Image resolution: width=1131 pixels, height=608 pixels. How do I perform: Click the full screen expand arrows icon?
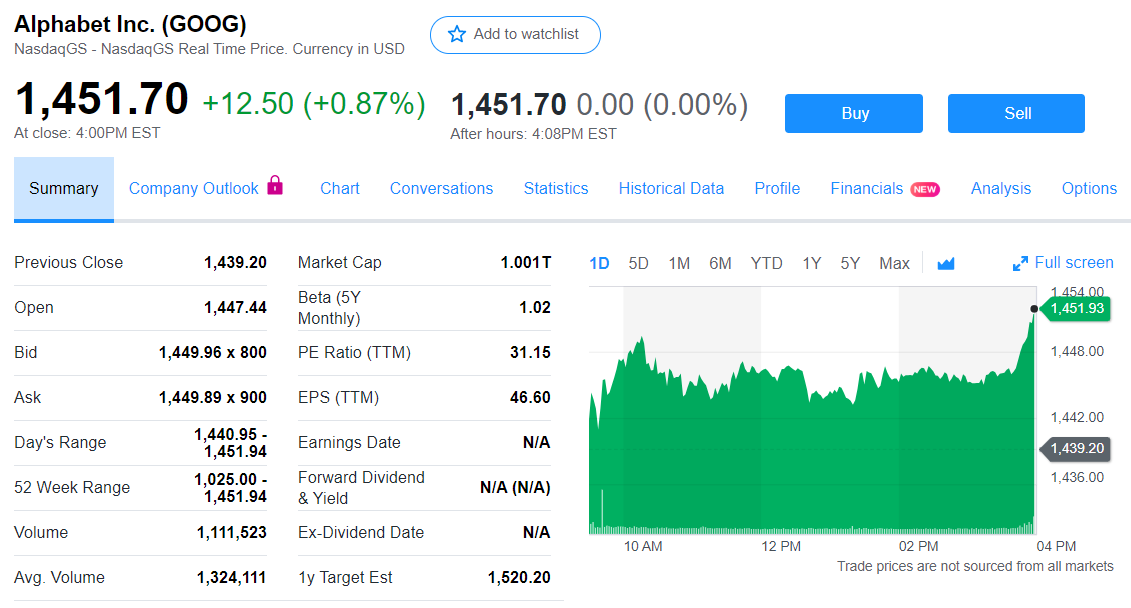1021,262
